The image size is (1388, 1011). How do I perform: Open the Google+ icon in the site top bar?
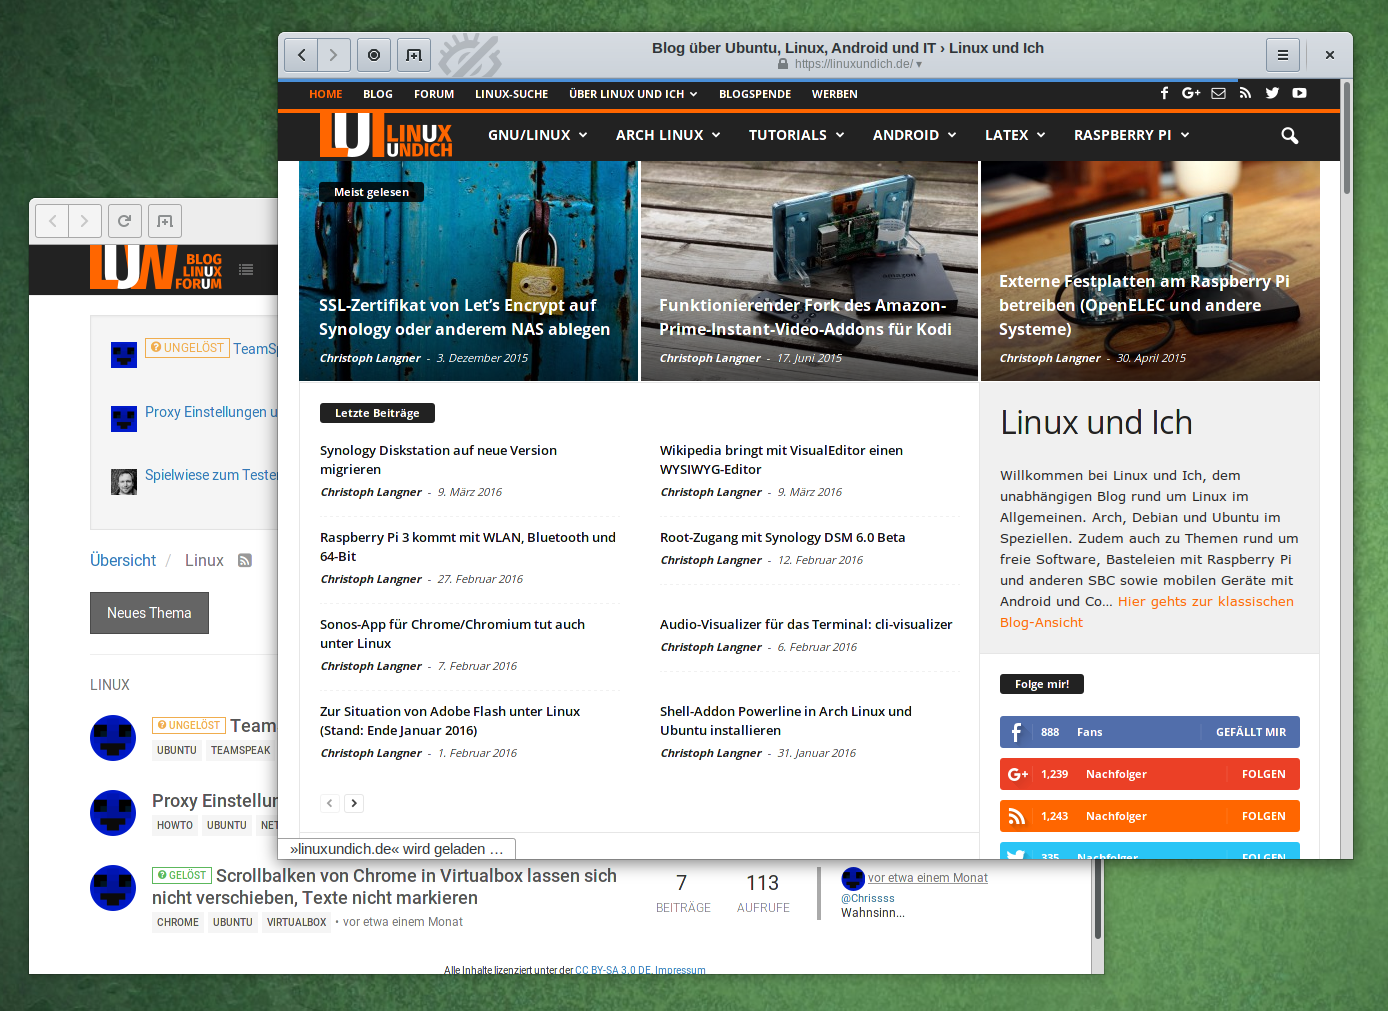coord(1191,93)
